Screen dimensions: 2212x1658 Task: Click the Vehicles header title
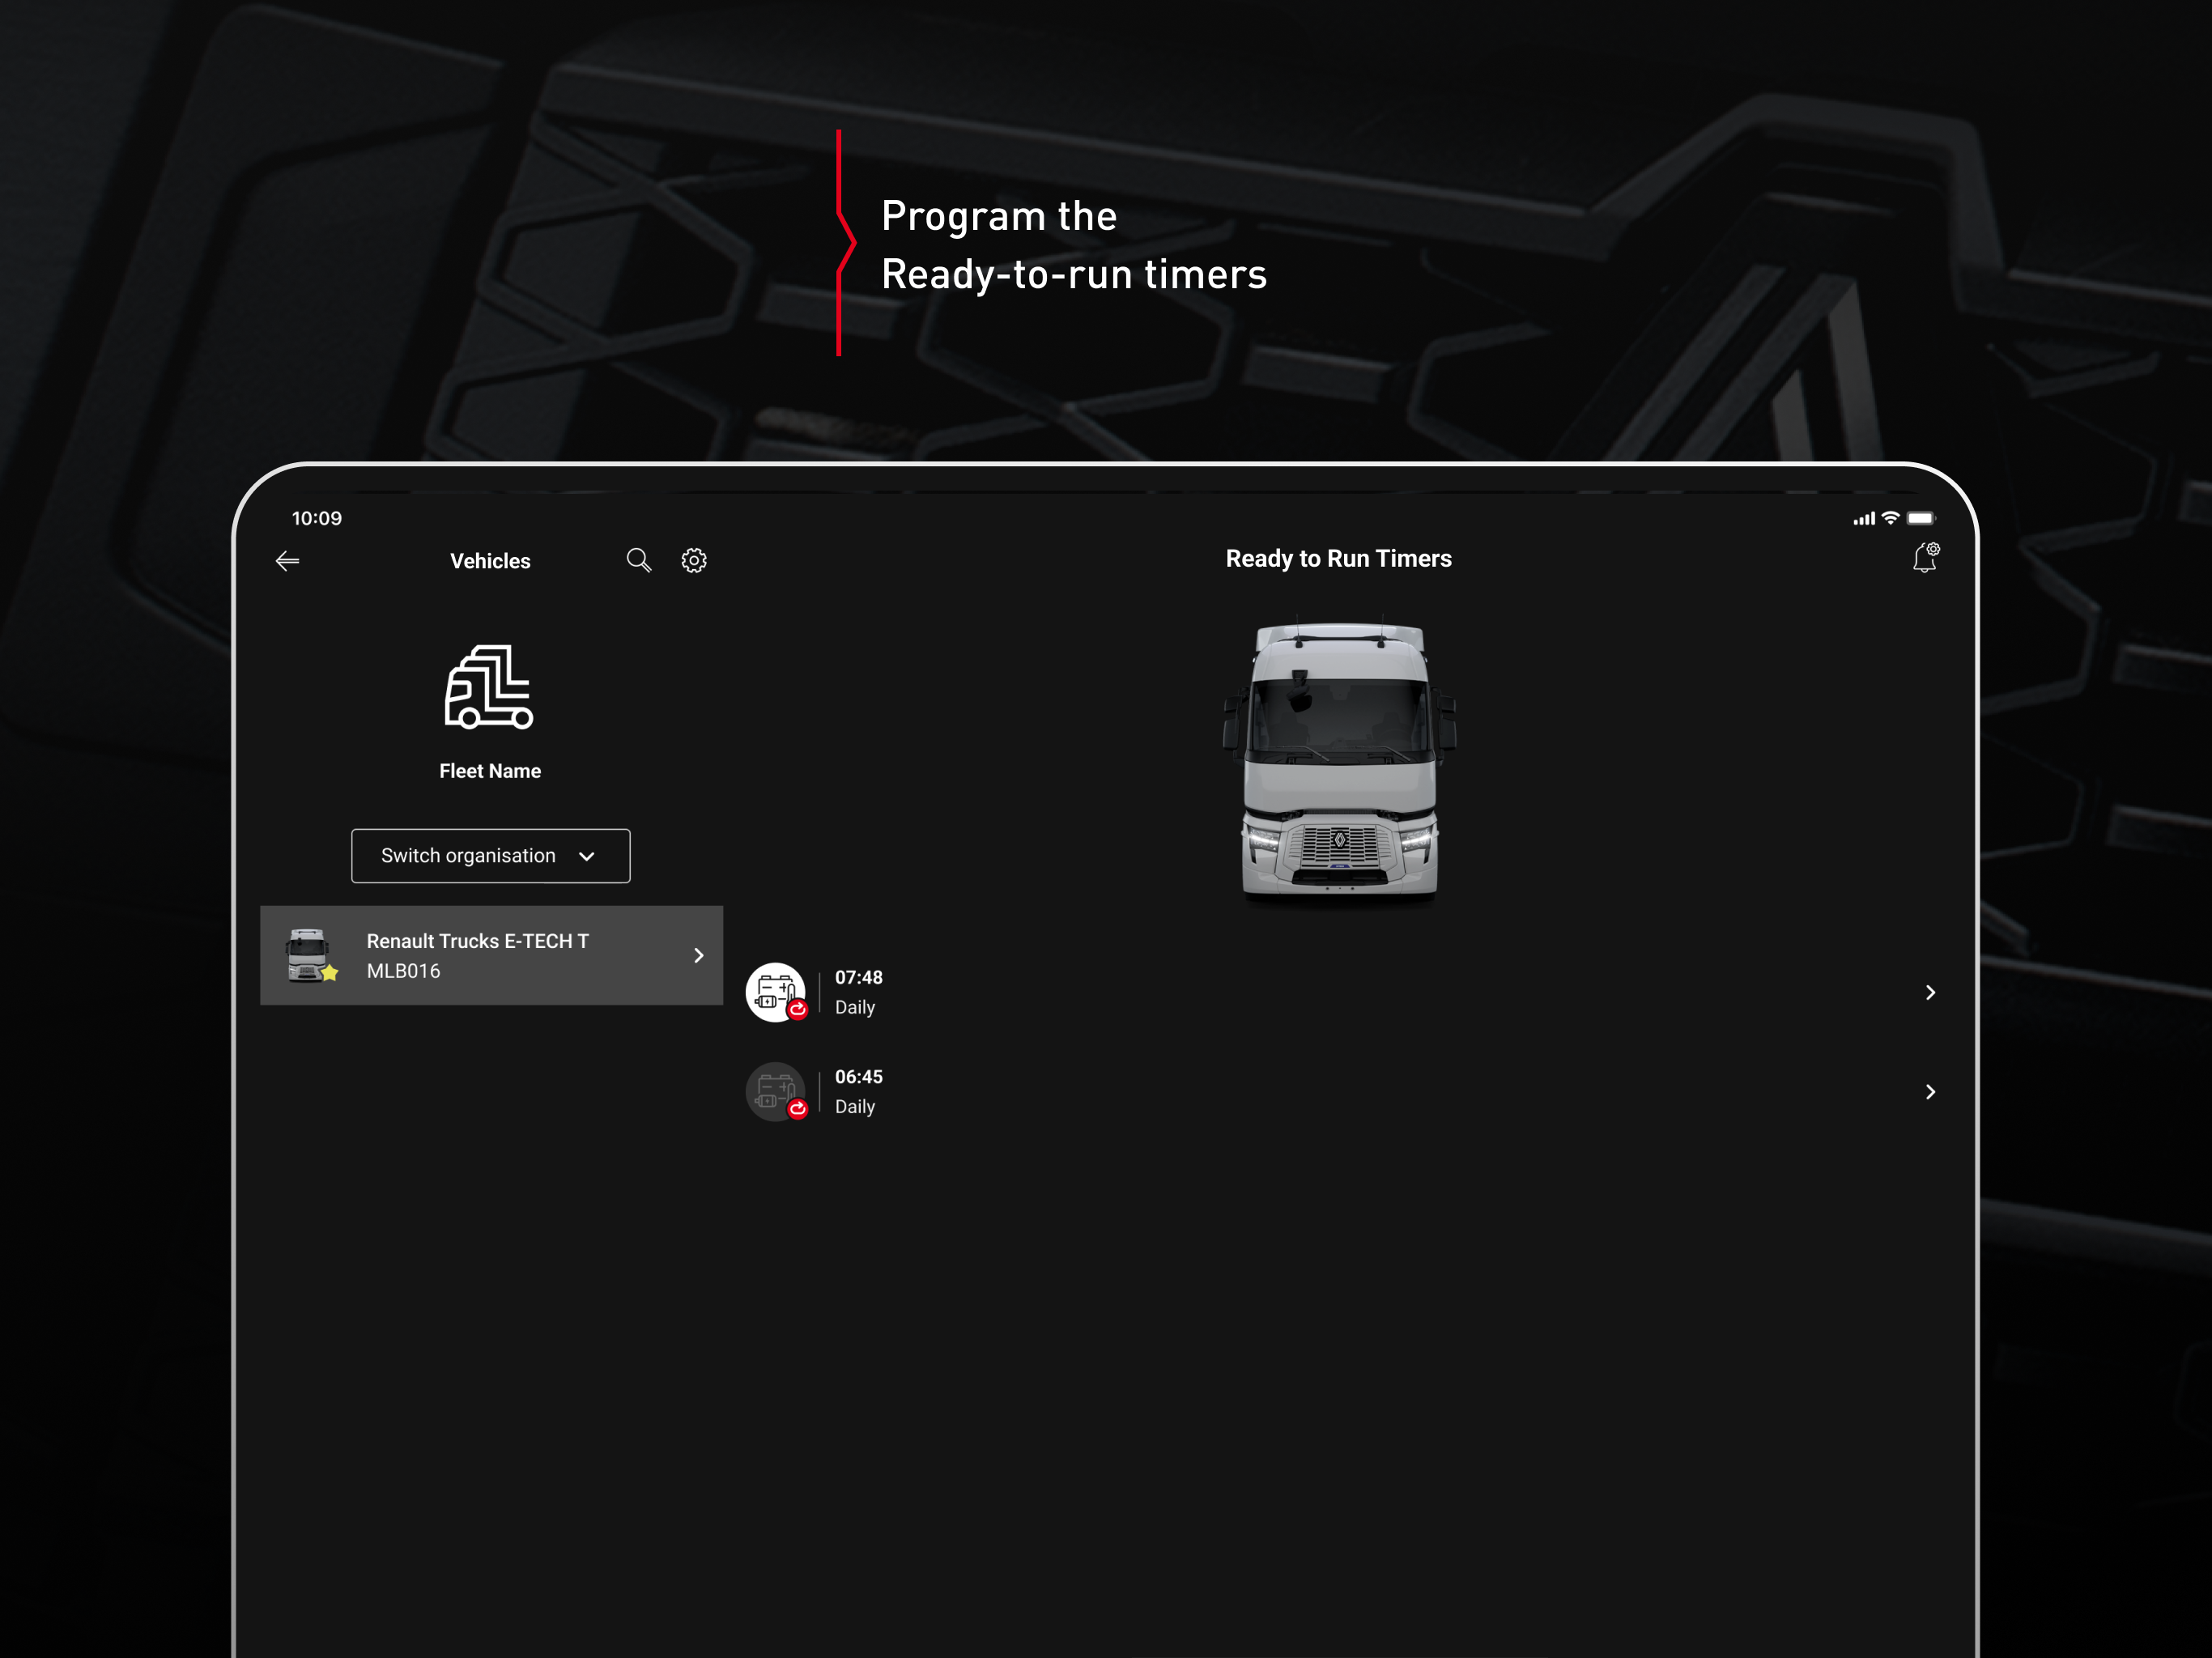[x=490, y=561]
